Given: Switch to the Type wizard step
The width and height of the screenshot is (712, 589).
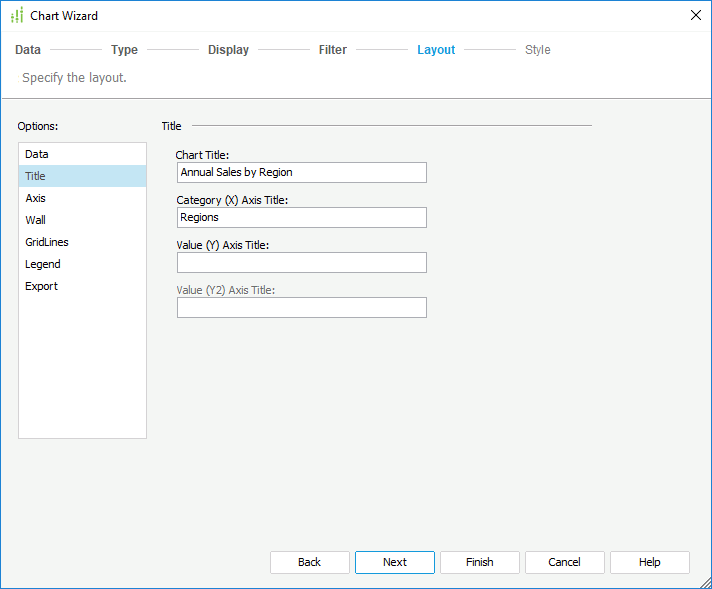Looking at the screenshot, I should 124,50.
